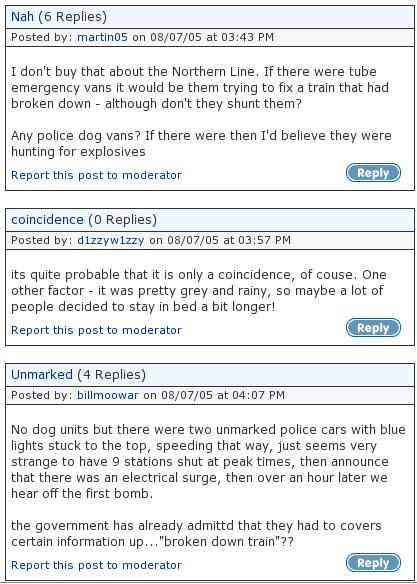
Task: Click the paragraph about government covering information
Action: (196, 534)
